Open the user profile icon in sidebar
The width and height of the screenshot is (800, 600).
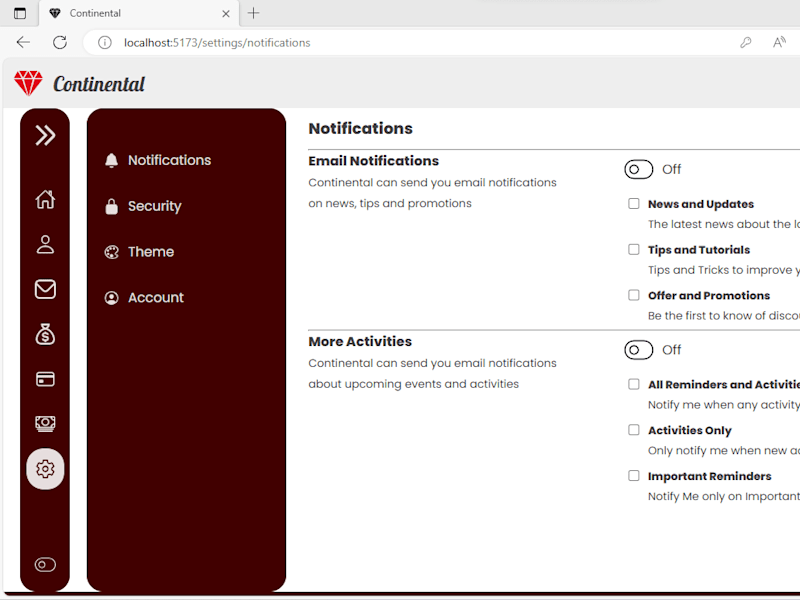click(x=45, y=244)
